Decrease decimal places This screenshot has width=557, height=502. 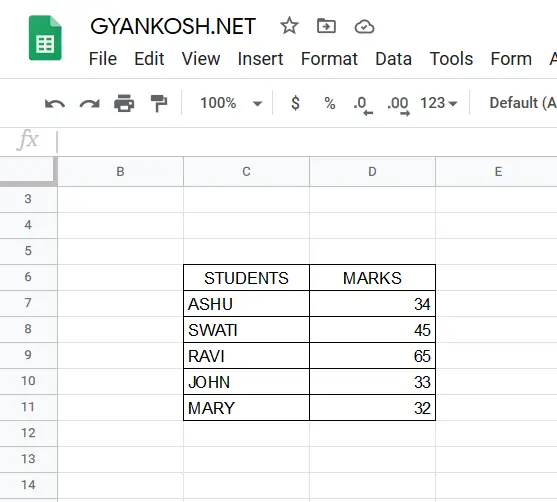pyautogui.click(x=363, y=105)
